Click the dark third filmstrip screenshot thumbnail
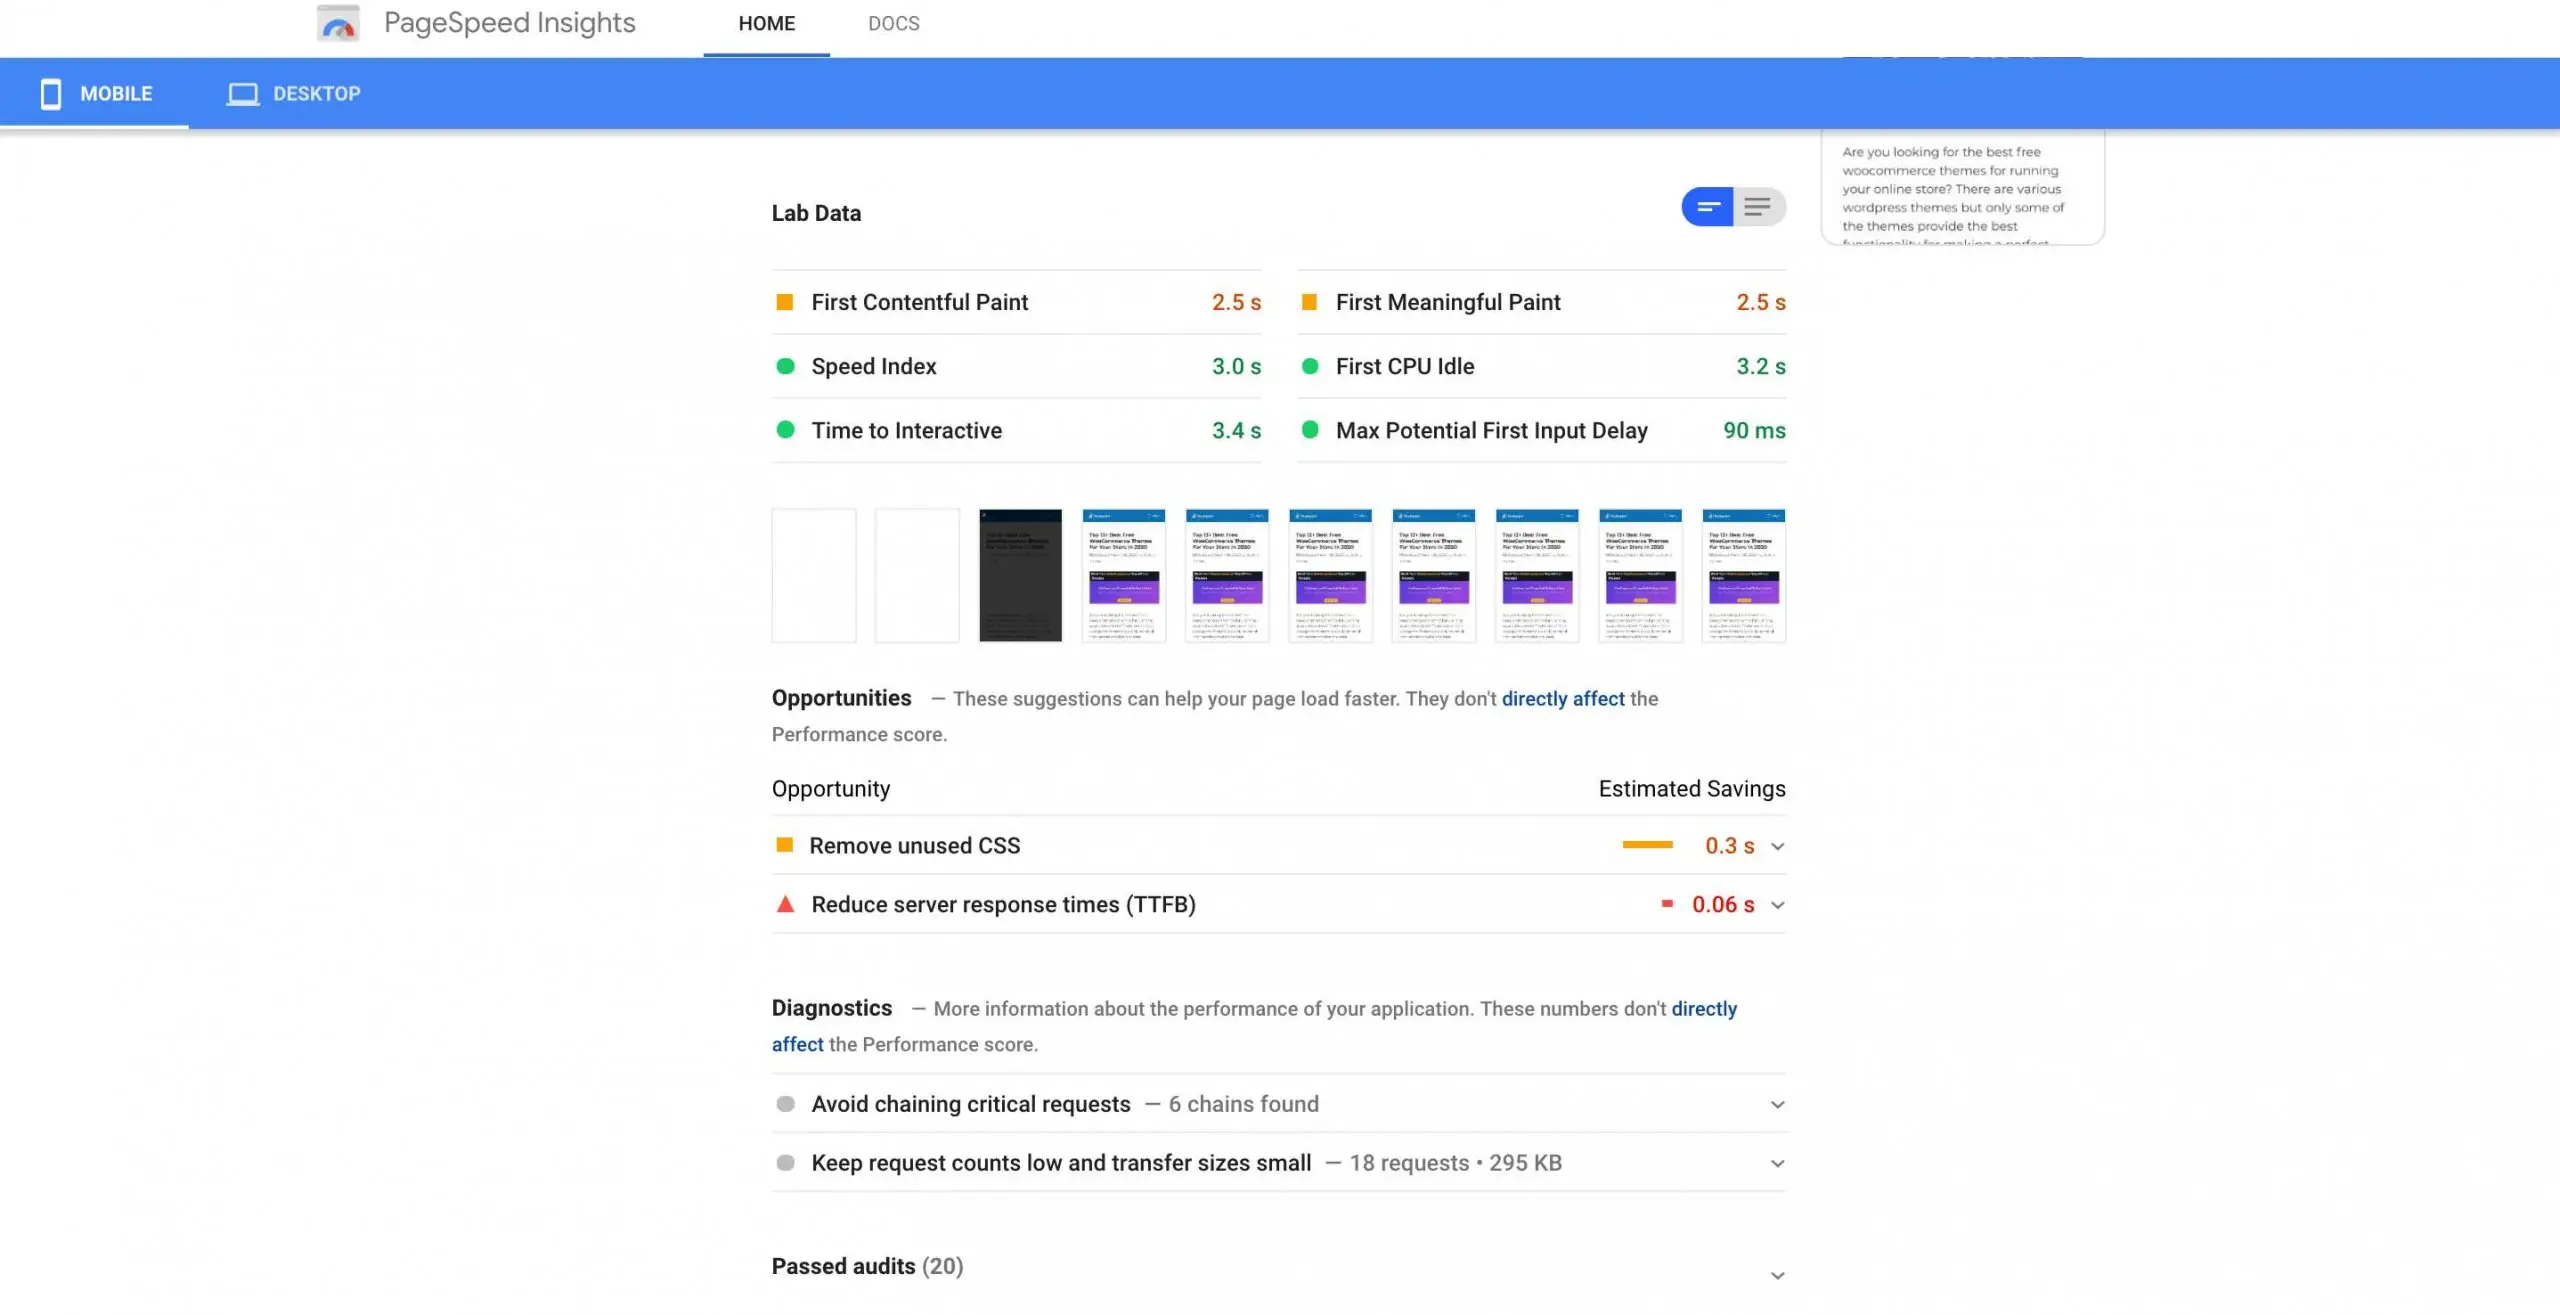 click(1020, 575)
